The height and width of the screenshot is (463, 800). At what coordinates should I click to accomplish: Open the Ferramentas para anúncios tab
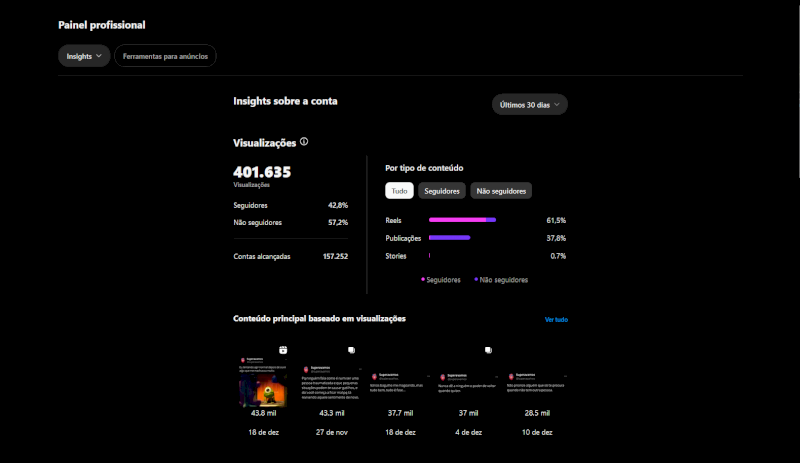(x=165, y=57)
